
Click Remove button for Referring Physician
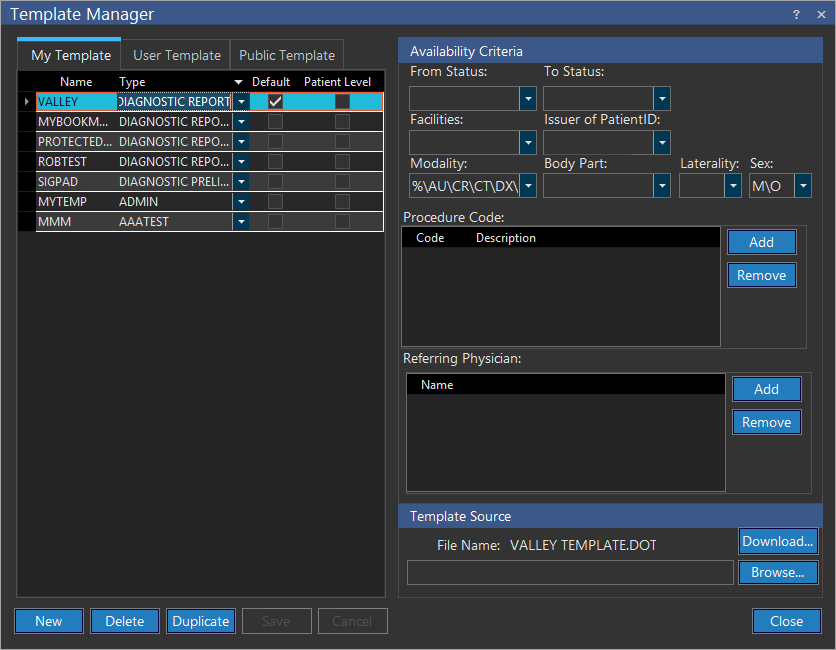[766, 422]
